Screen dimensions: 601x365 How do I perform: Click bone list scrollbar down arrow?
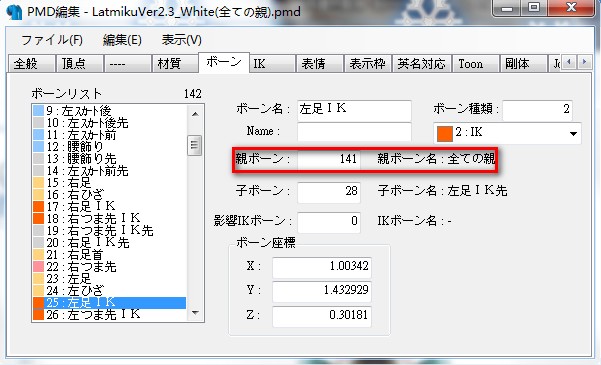coord(195,313)
